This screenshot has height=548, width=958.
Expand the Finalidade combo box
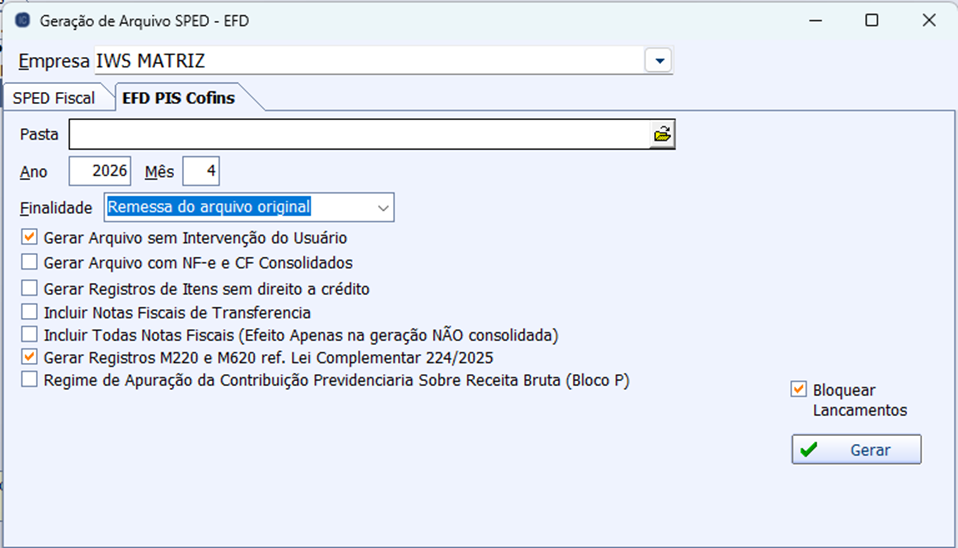[382, 207]
